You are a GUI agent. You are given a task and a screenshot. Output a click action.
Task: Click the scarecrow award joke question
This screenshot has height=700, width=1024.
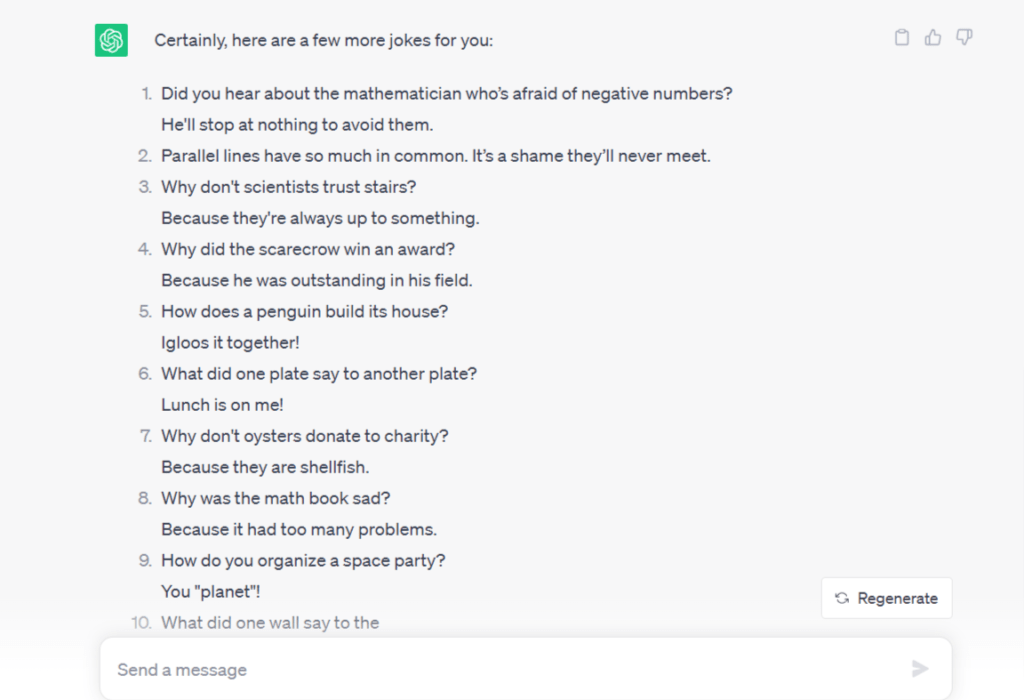coord(308,249)
